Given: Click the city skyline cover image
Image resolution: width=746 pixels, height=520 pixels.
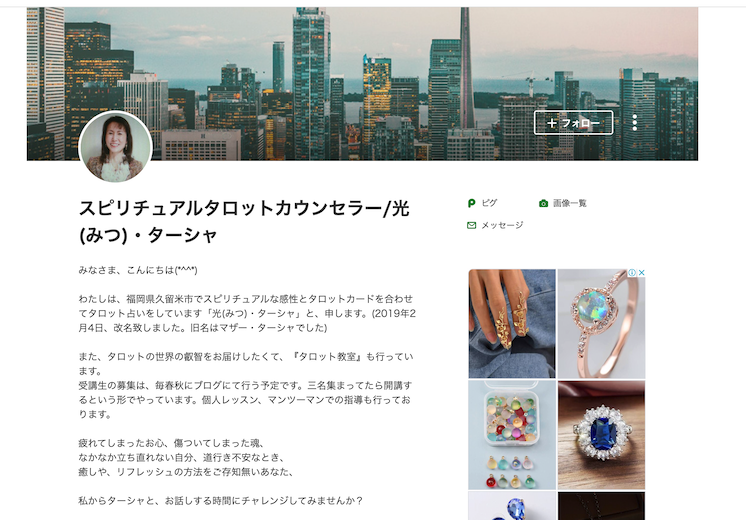Looking at the screenshot, I should (x=363, y=84).
